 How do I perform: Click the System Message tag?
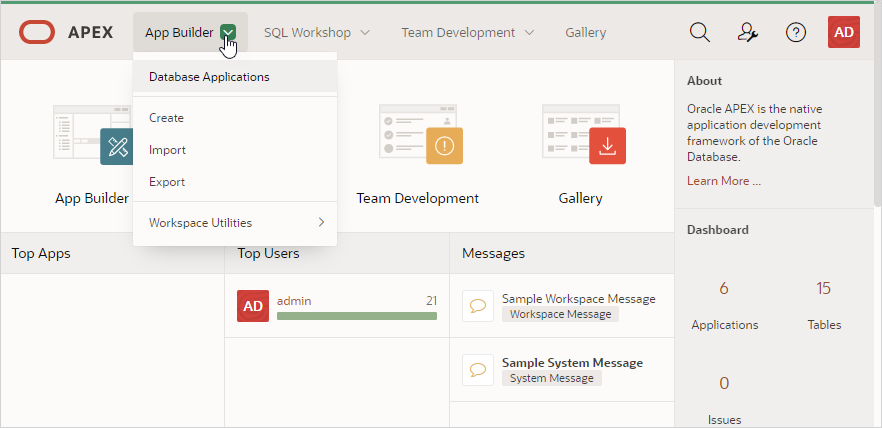coord(552,379)
